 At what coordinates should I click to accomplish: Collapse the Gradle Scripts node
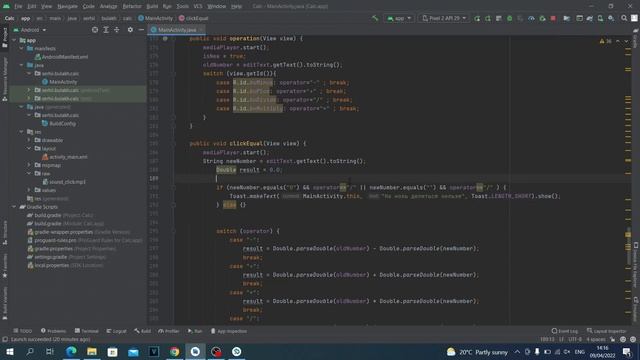(14, 207)
